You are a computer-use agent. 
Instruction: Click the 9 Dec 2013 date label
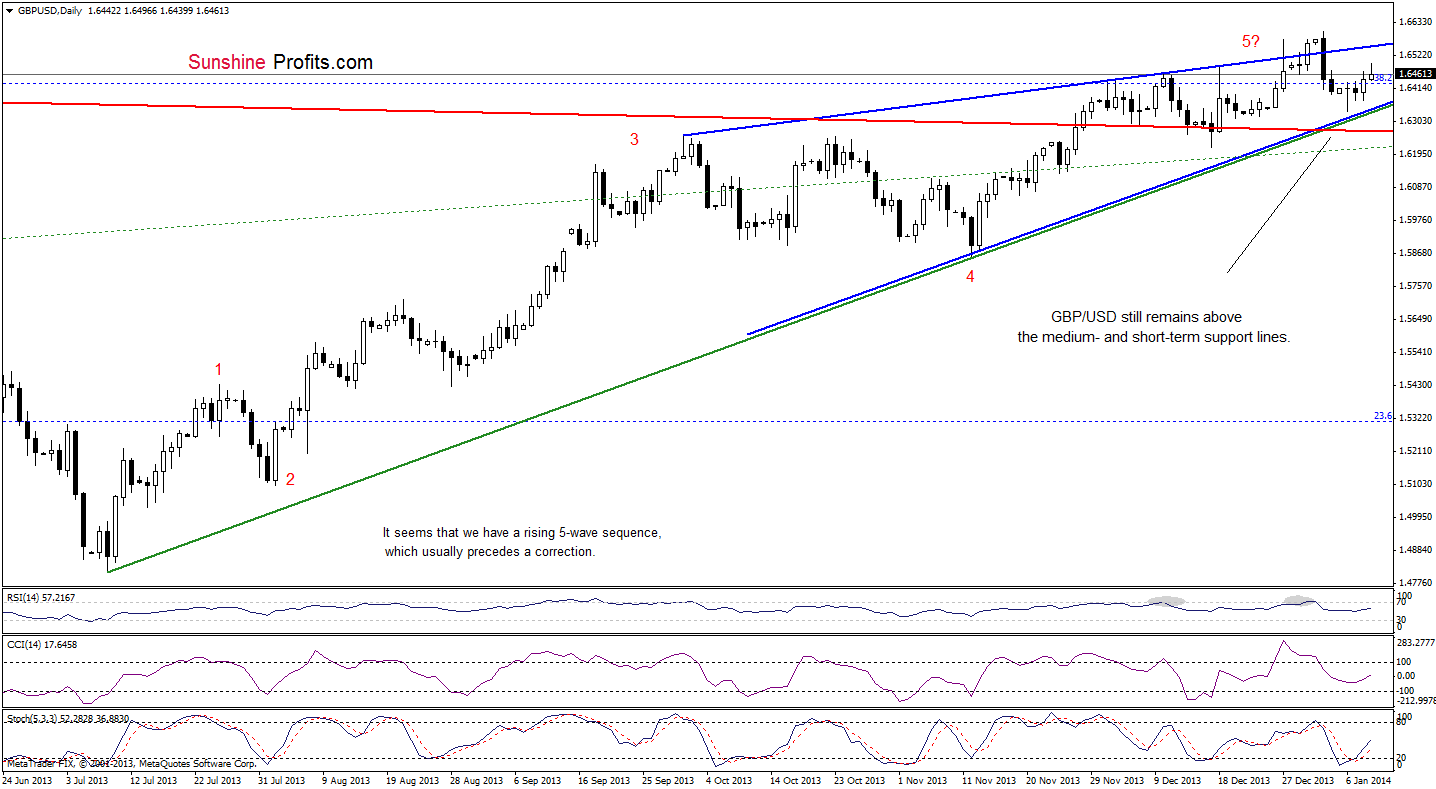click(1177, 779)
